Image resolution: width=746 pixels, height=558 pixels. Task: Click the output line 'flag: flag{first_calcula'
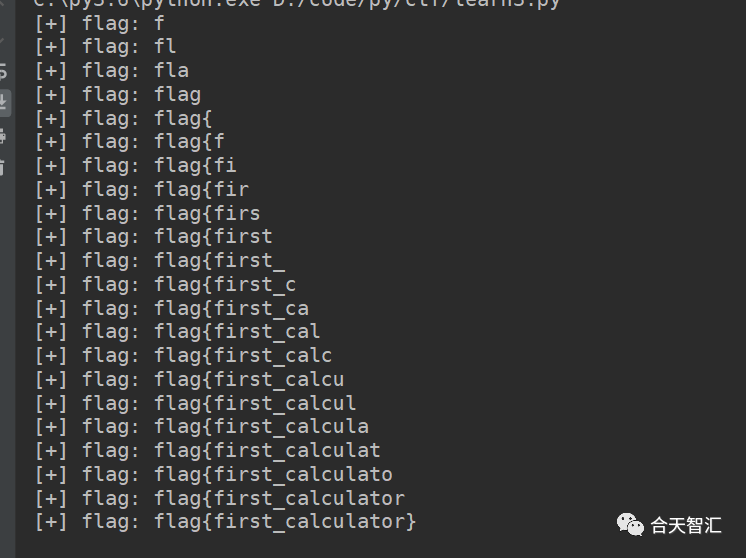click(201, 427)
